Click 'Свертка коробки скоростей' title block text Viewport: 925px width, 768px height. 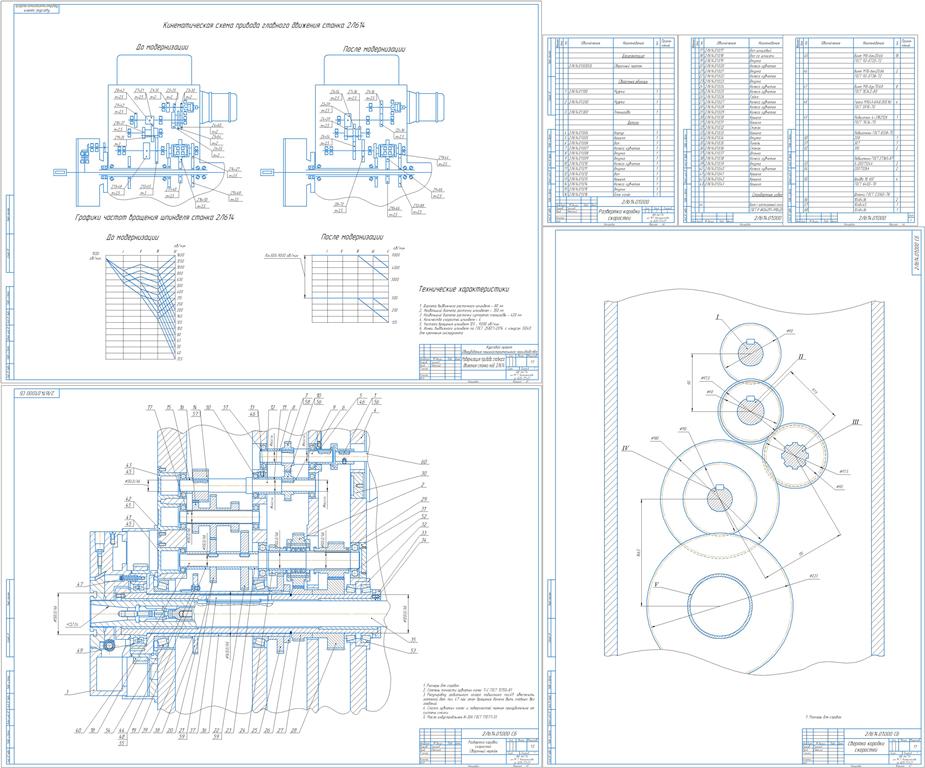point(867,747)
